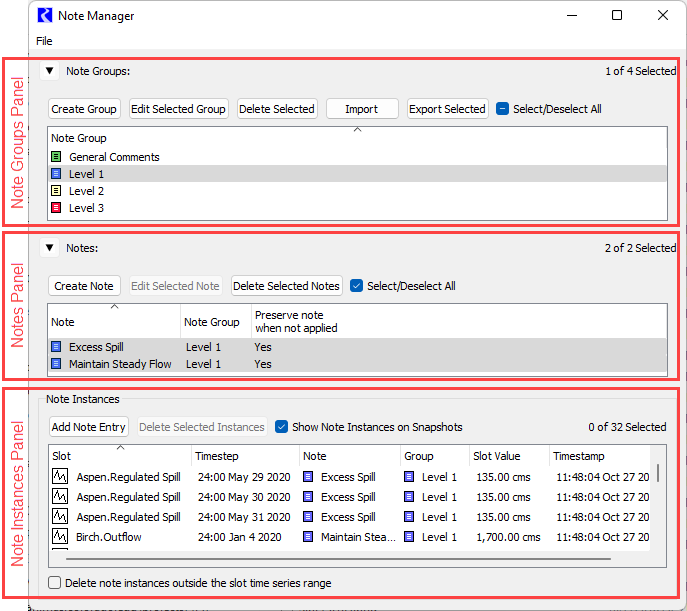Collapse the Notes section triangle
Viewport: 687px width, 611px height.
pyautogui.click(x=49, y=248)
